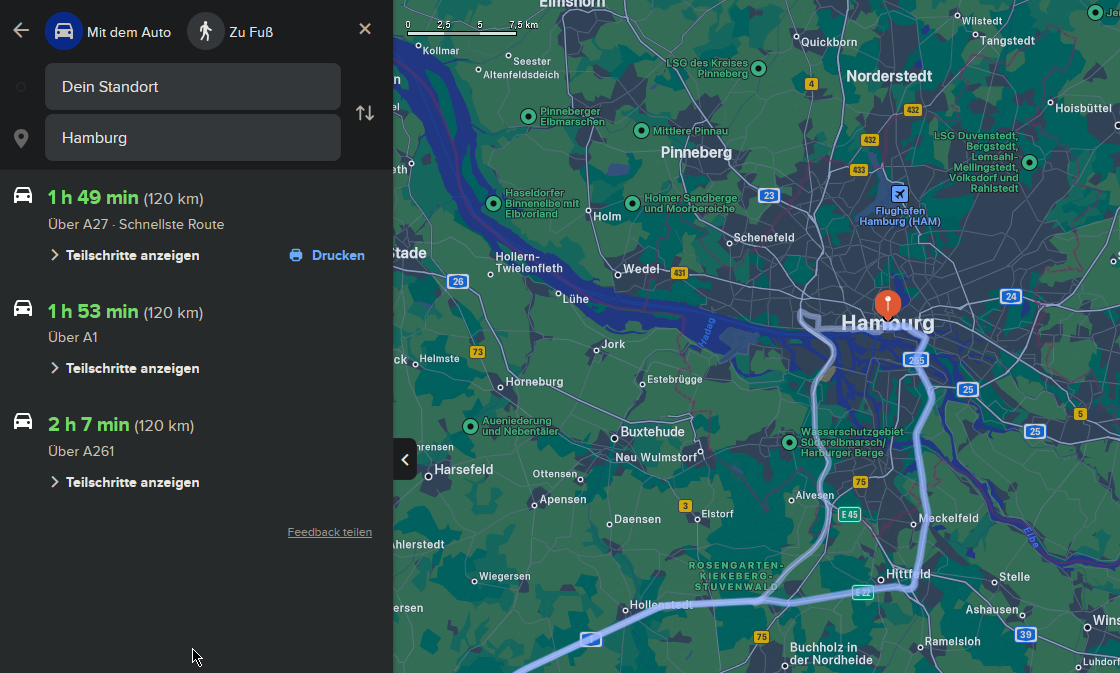Expand Teilschritte anzeigen for A261 route

[x=125, y=482]
